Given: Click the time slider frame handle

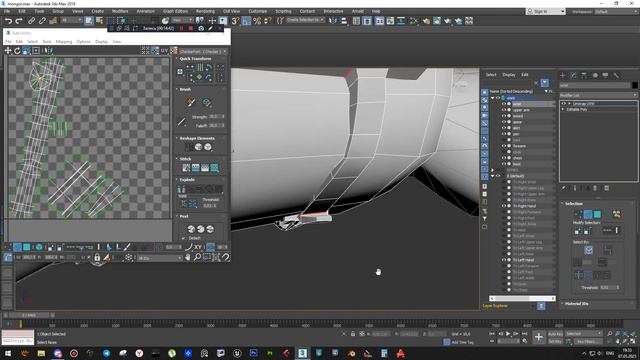Looking at the screenshot, I should (x=29, y=316).
